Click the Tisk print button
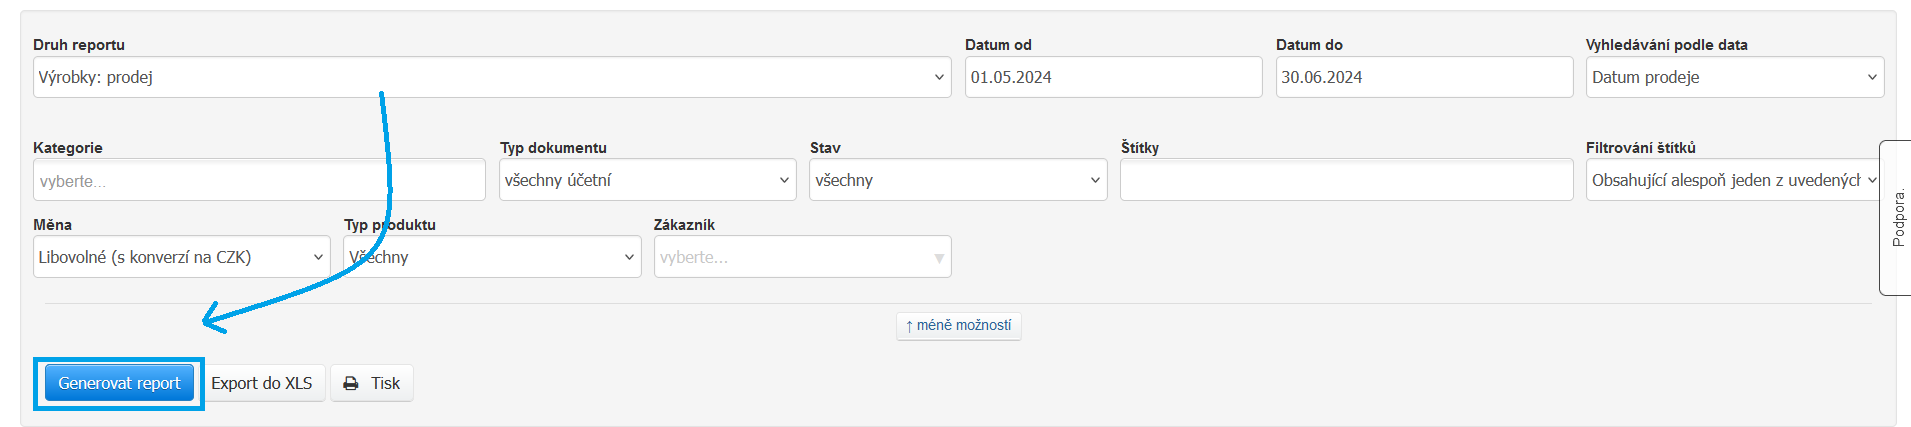This screenshot has height=427, width=1911. click(385, 383)
